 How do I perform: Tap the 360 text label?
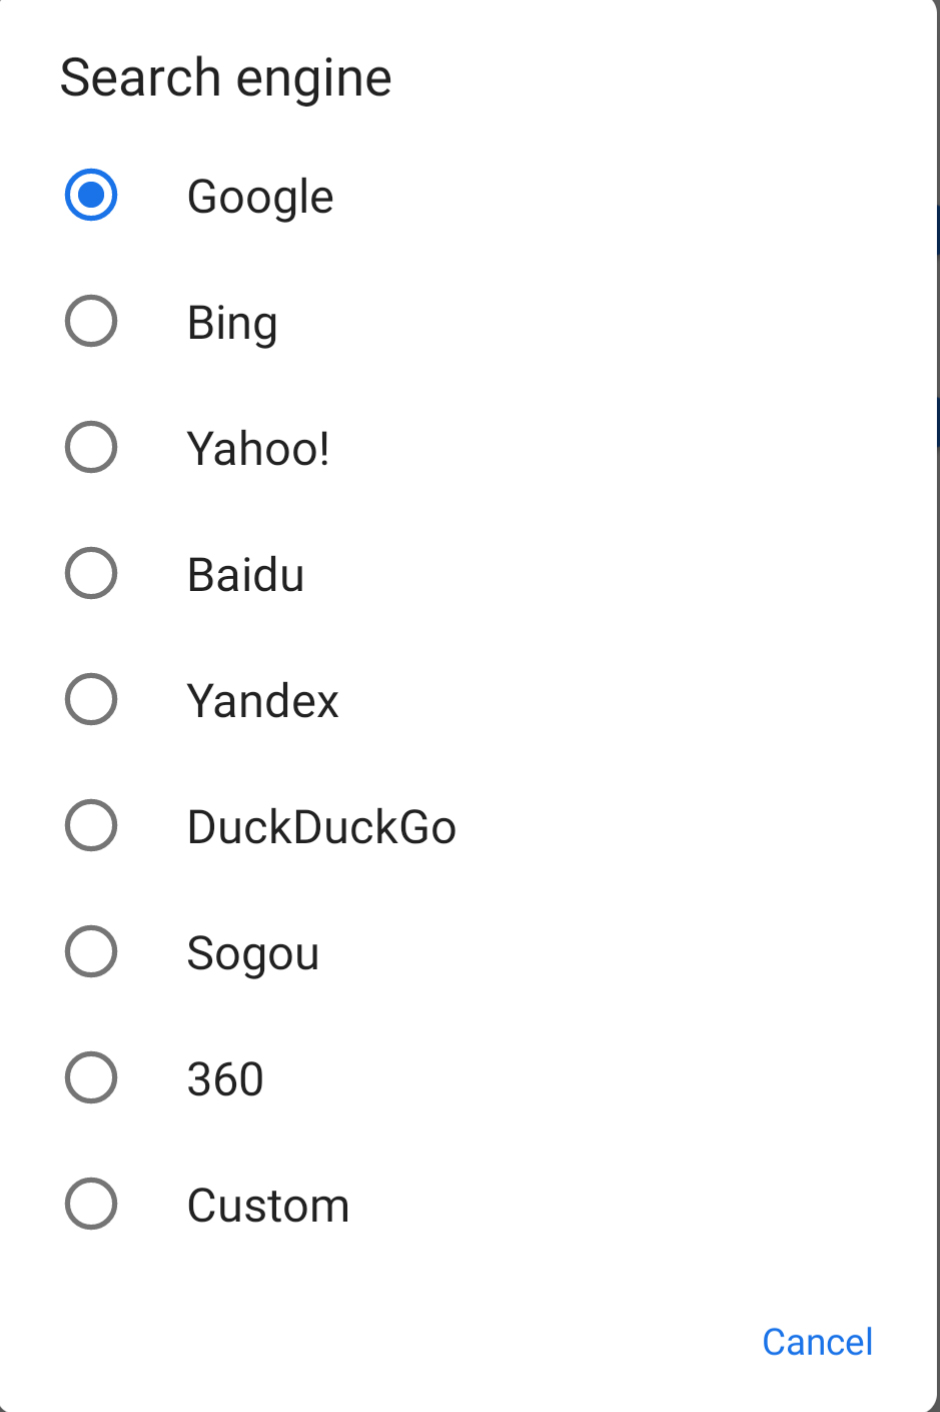point(225,1079)
